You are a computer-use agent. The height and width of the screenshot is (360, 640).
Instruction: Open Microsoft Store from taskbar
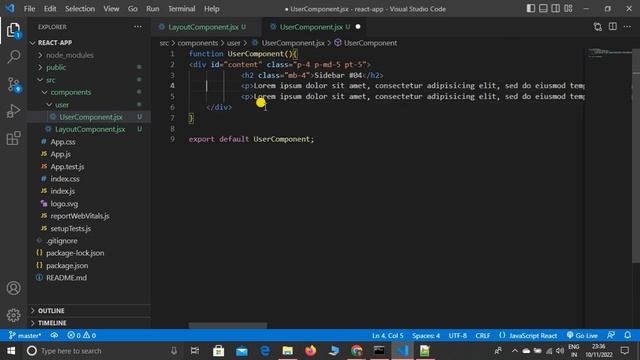(218, 351)
